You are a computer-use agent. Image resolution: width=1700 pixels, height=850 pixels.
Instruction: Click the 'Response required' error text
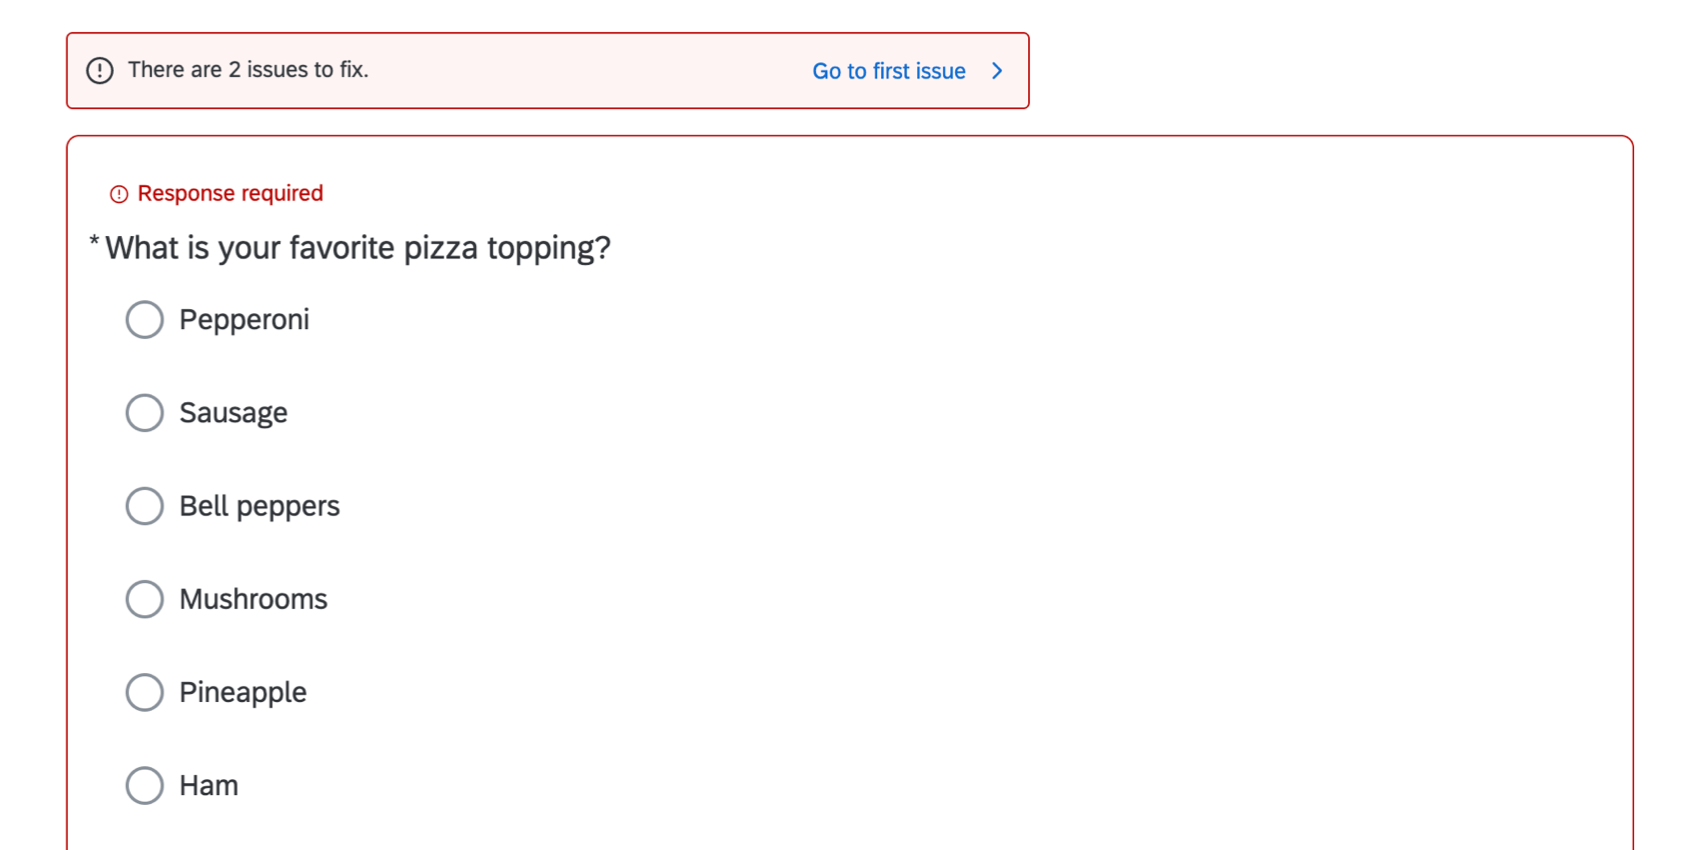click(x=230, y=193)
